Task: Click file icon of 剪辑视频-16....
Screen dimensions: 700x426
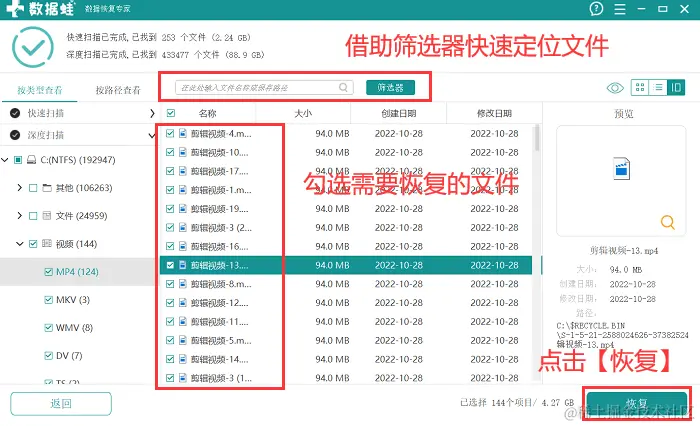Action: [183, 246]
